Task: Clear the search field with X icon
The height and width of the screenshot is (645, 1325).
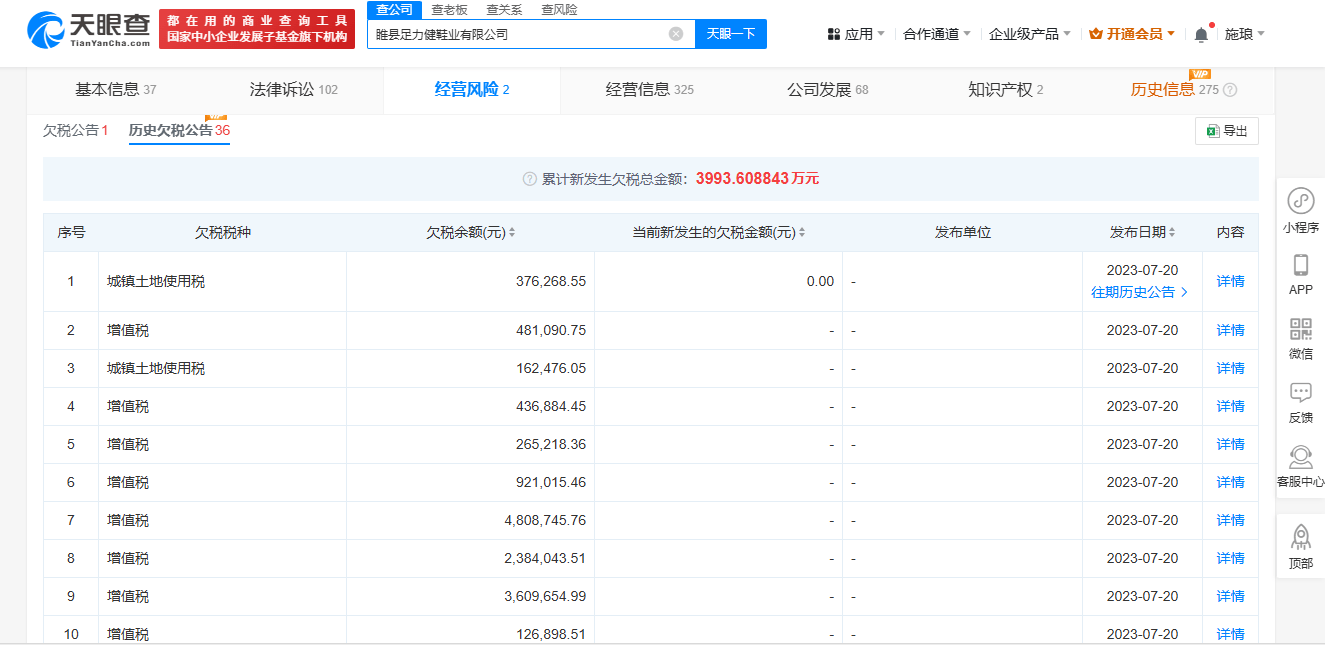Action: (676, 34)
